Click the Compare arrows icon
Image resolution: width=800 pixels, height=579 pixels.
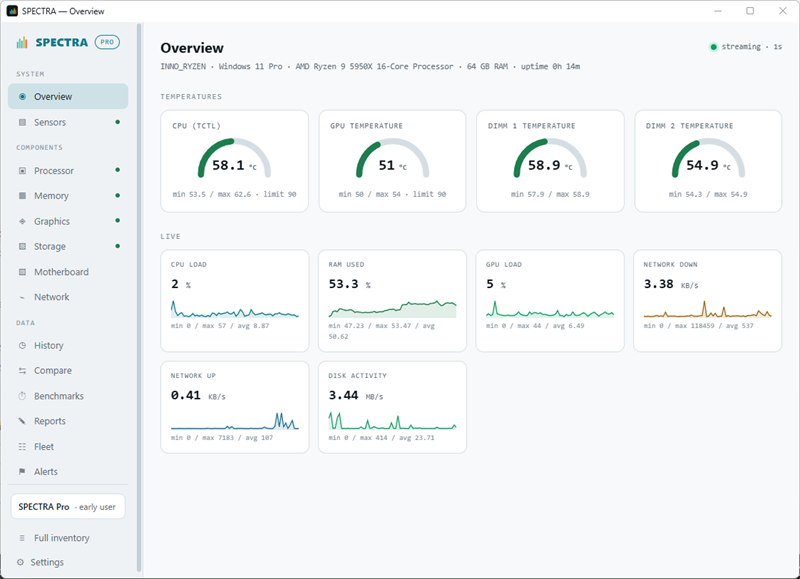tap(22, 371)
